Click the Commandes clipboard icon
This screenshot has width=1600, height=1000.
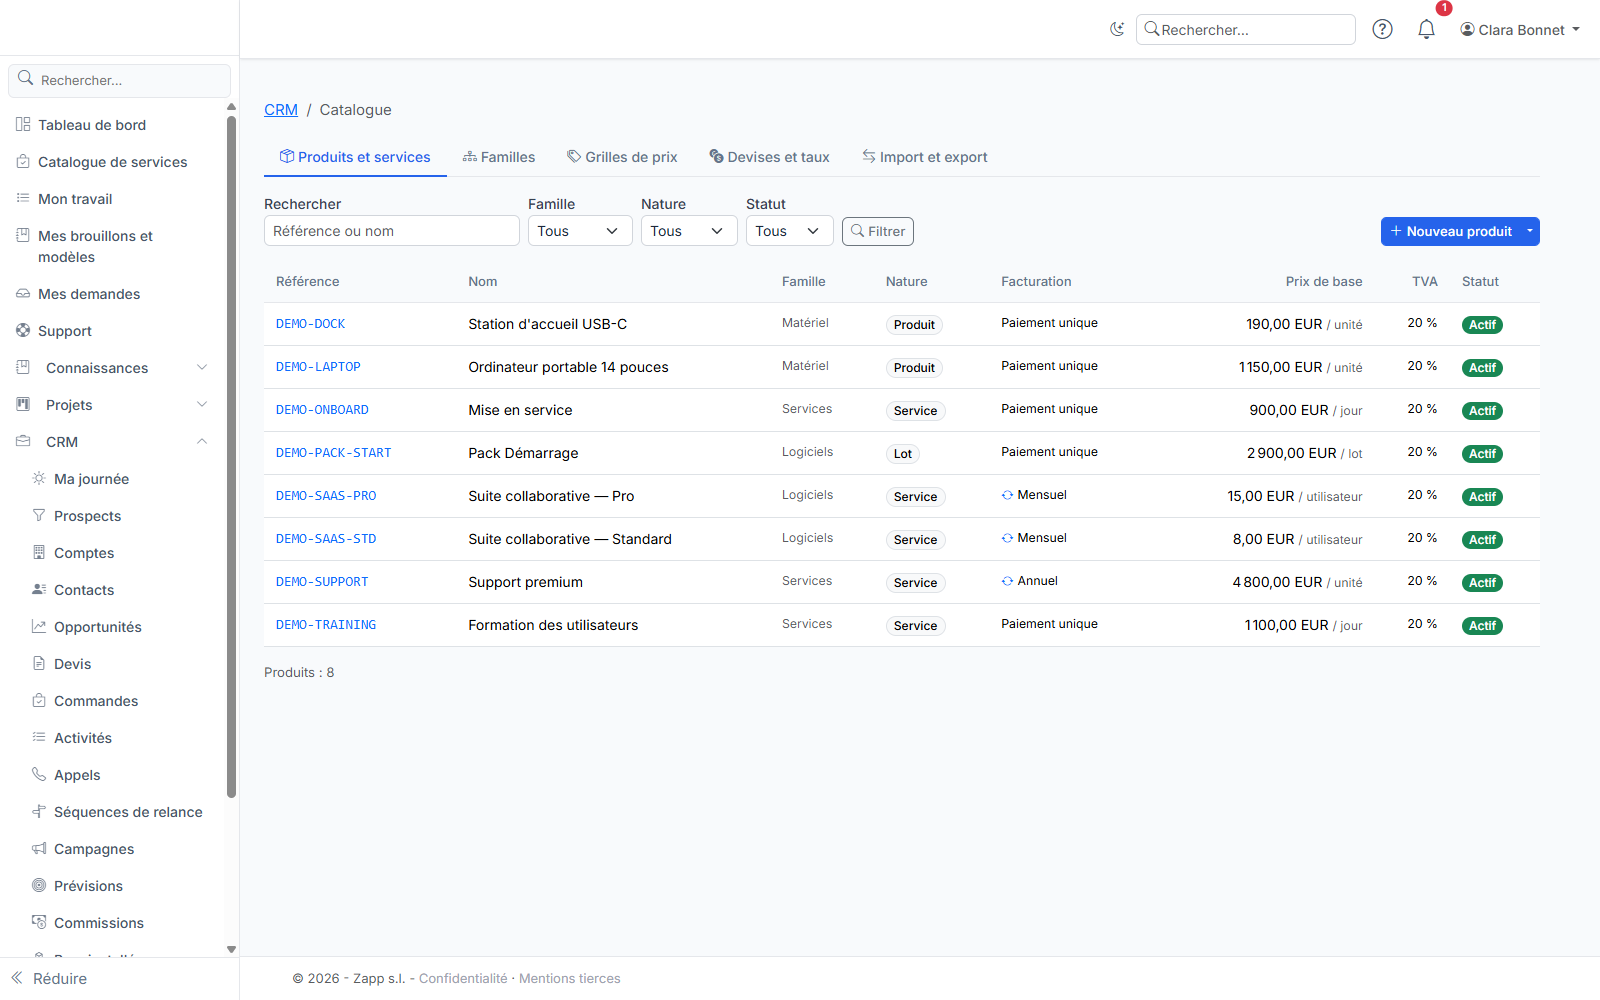39,700
